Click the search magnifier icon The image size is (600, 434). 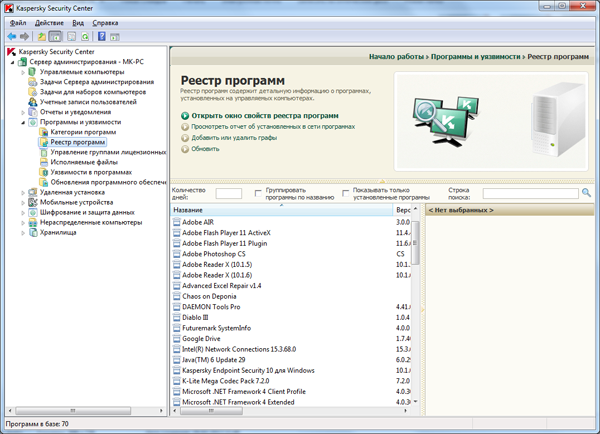[587, 193]
